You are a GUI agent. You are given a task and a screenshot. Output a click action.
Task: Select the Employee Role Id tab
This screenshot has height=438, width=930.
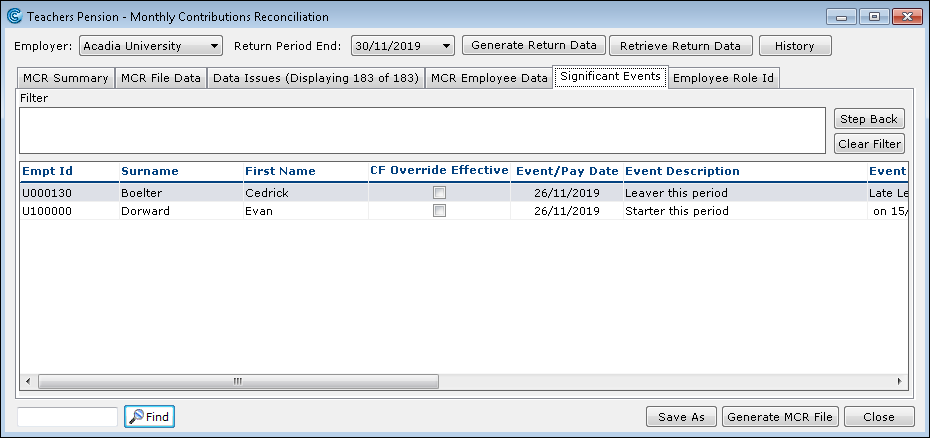[724, 78]
